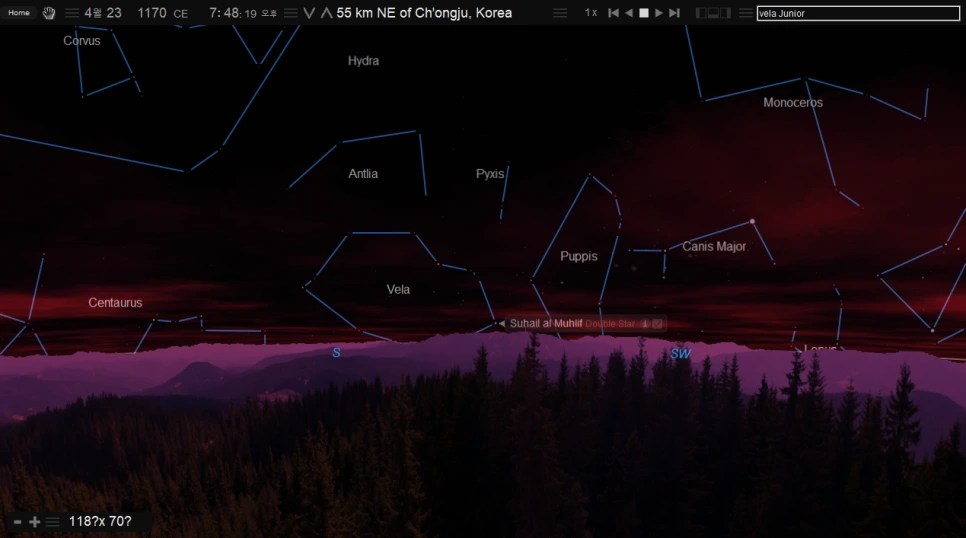The height and width of the screenshot is (538, 966).
Task: Step time backward one increment
Action: click(613, 13)
